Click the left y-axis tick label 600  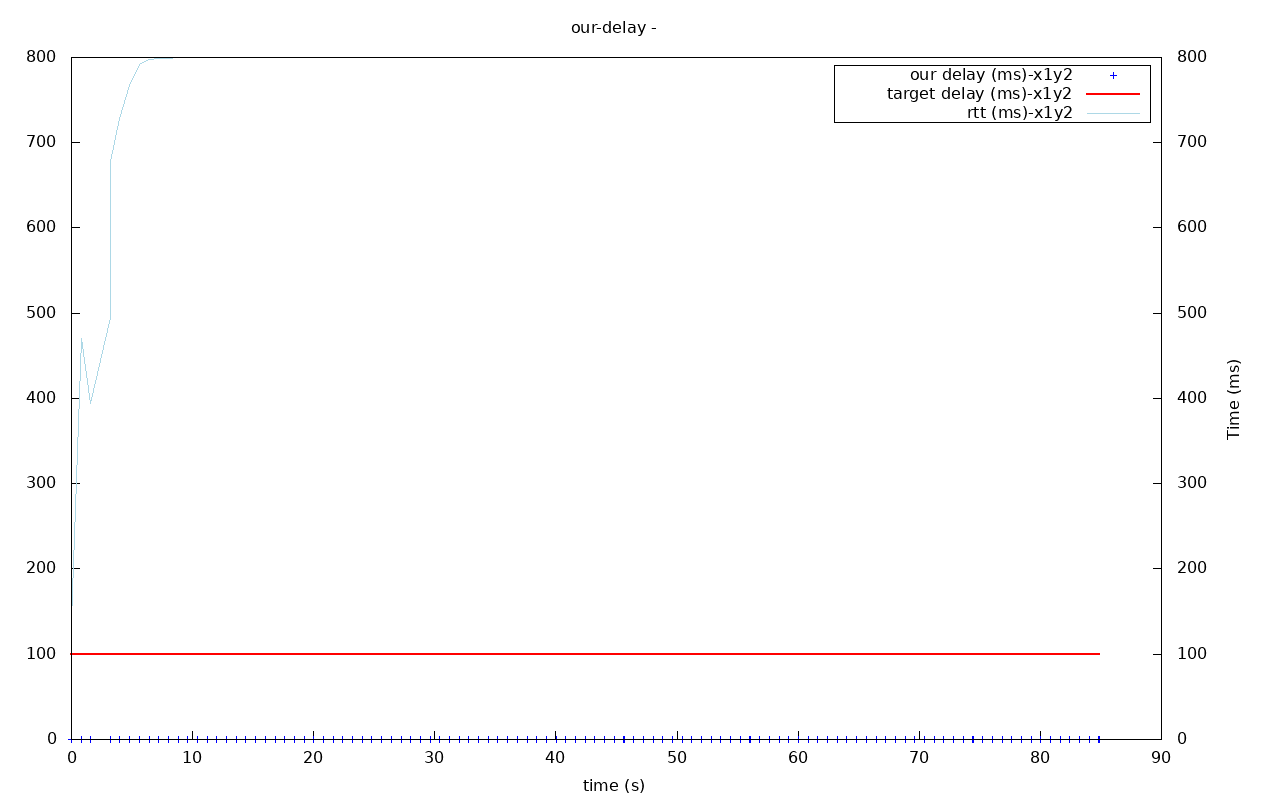tap(41, 227)
